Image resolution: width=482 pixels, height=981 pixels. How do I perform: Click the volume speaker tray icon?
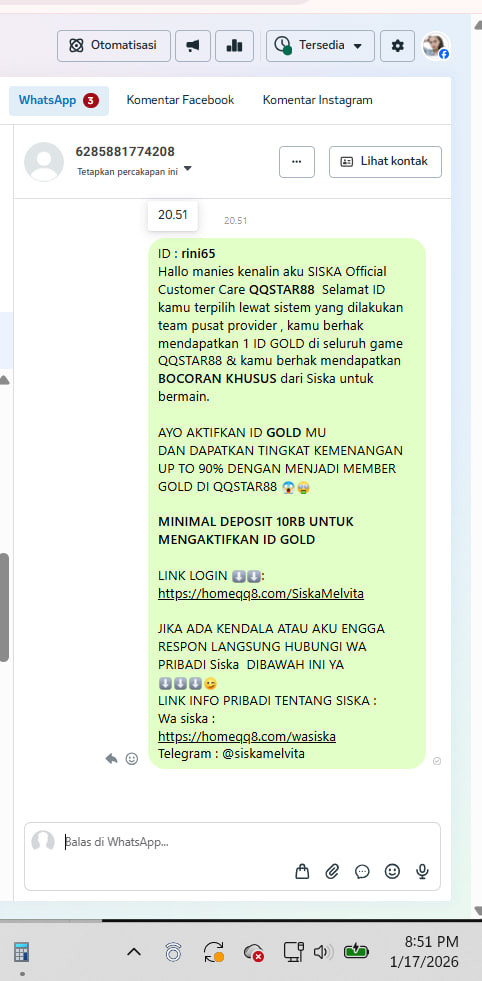[323, 952]
